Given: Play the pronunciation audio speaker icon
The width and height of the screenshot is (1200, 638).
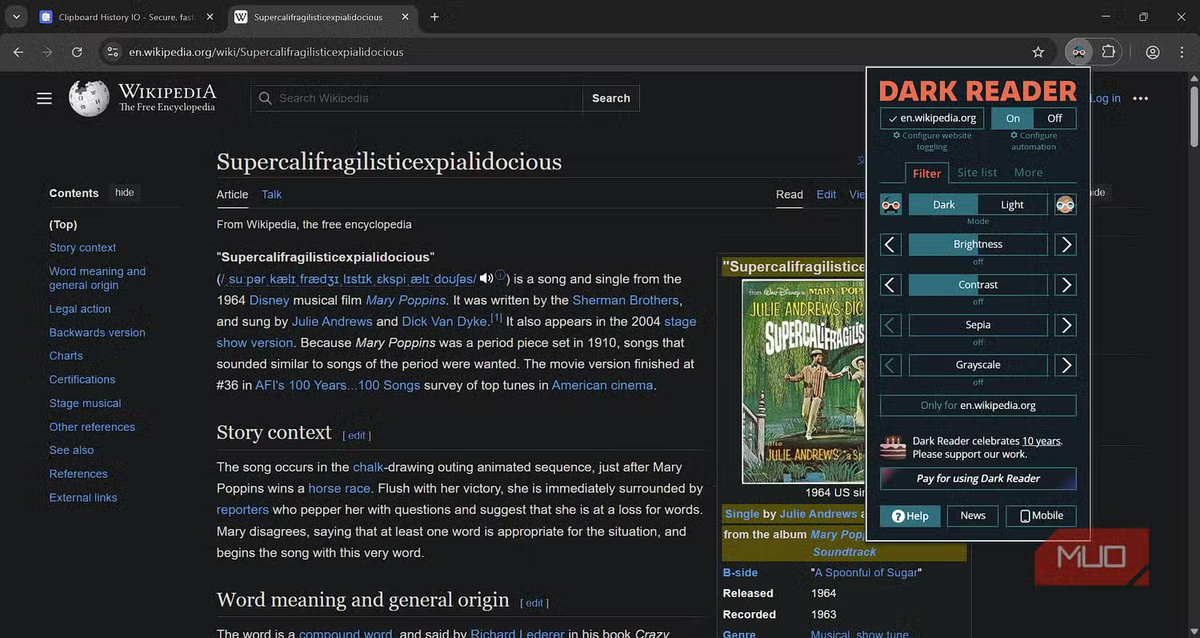Looking at the screenshot, I should coord(487,278).
